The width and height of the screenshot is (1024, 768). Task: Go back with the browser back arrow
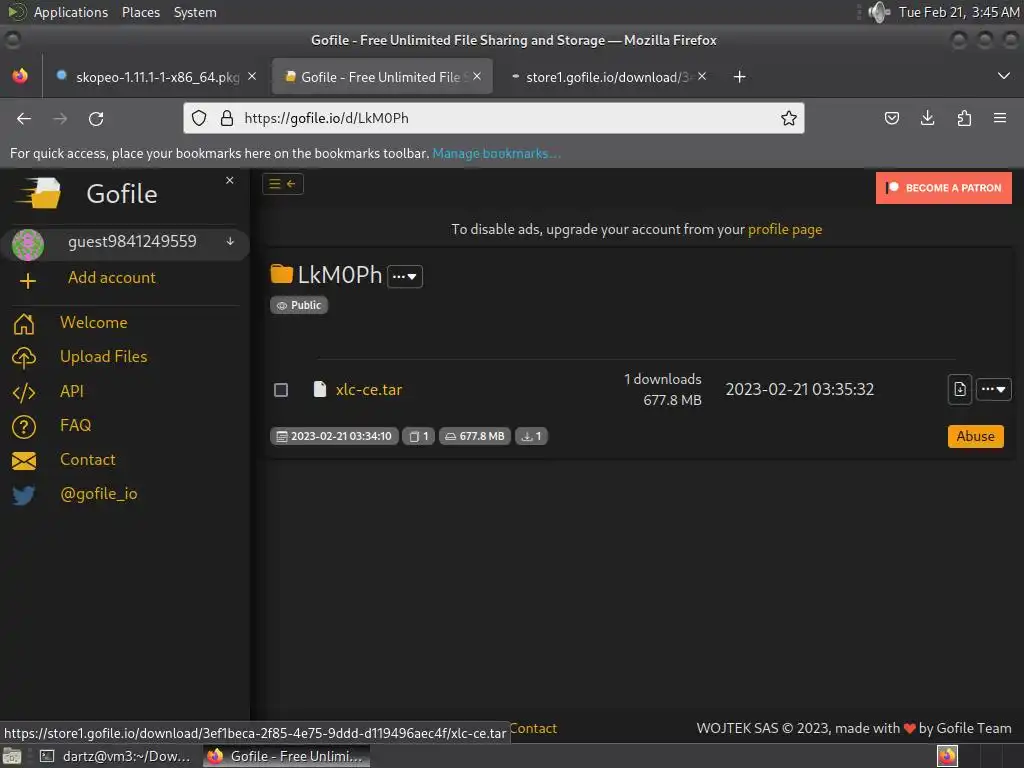point(24,118)
